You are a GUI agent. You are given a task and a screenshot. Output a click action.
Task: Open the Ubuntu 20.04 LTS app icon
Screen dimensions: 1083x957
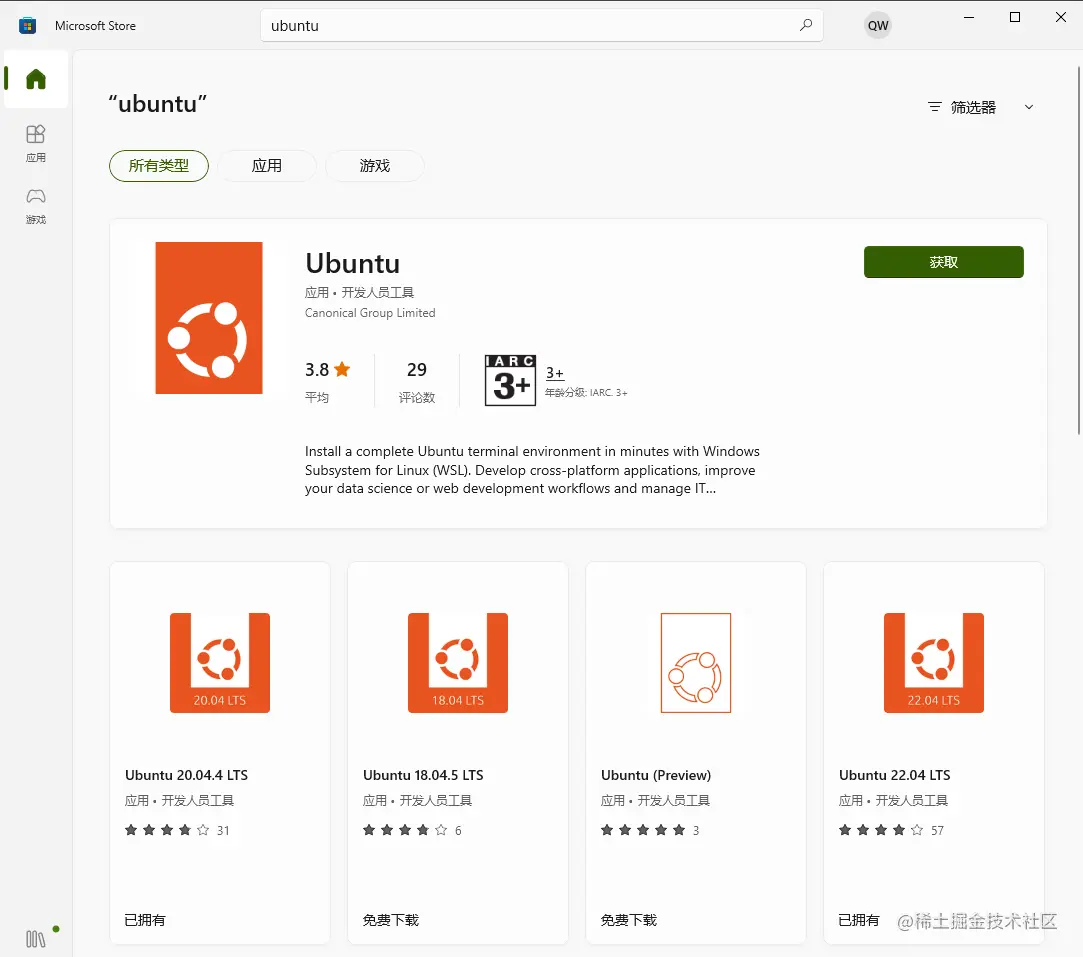click(x=220, y=663)
